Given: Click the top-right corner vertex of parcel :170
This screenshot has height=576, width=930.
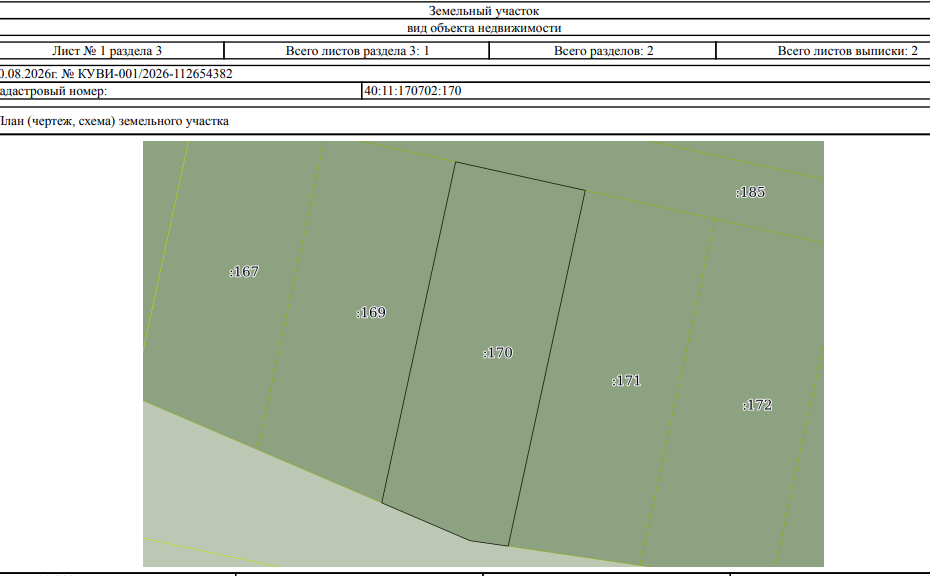Looking at the screenshot, I should coord(585,190).
